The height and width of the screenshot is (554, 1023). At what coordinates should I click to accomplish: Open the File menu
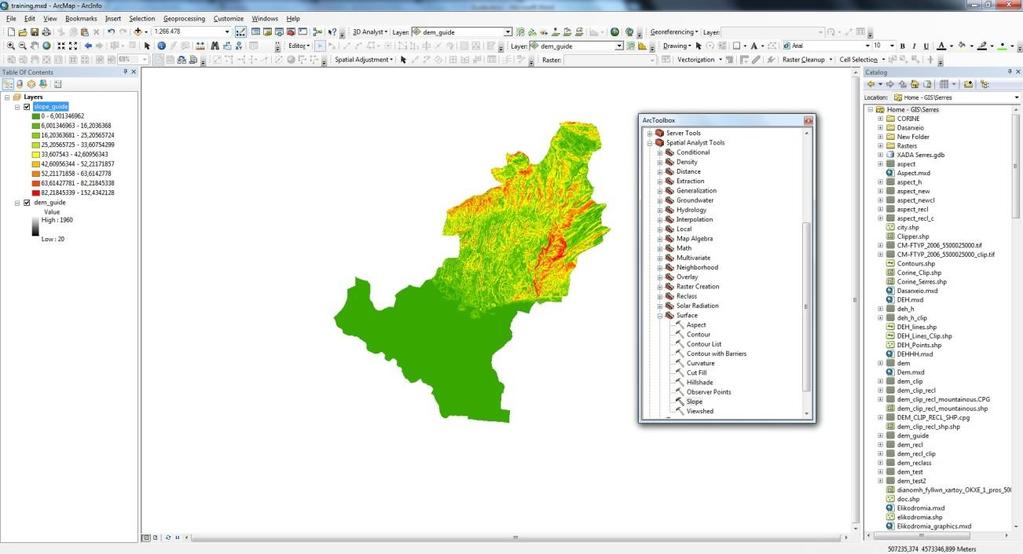click(x=11, y=19)
